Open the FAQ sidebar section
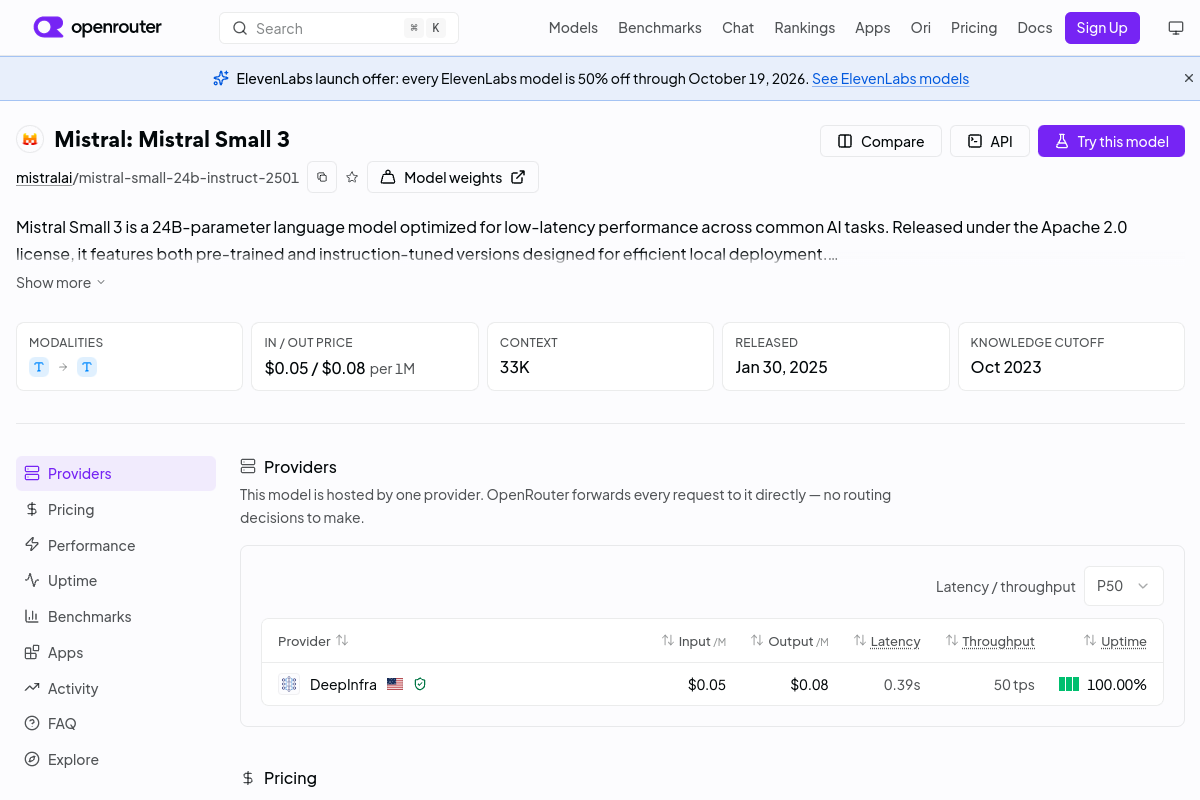 tap(116, 723)
